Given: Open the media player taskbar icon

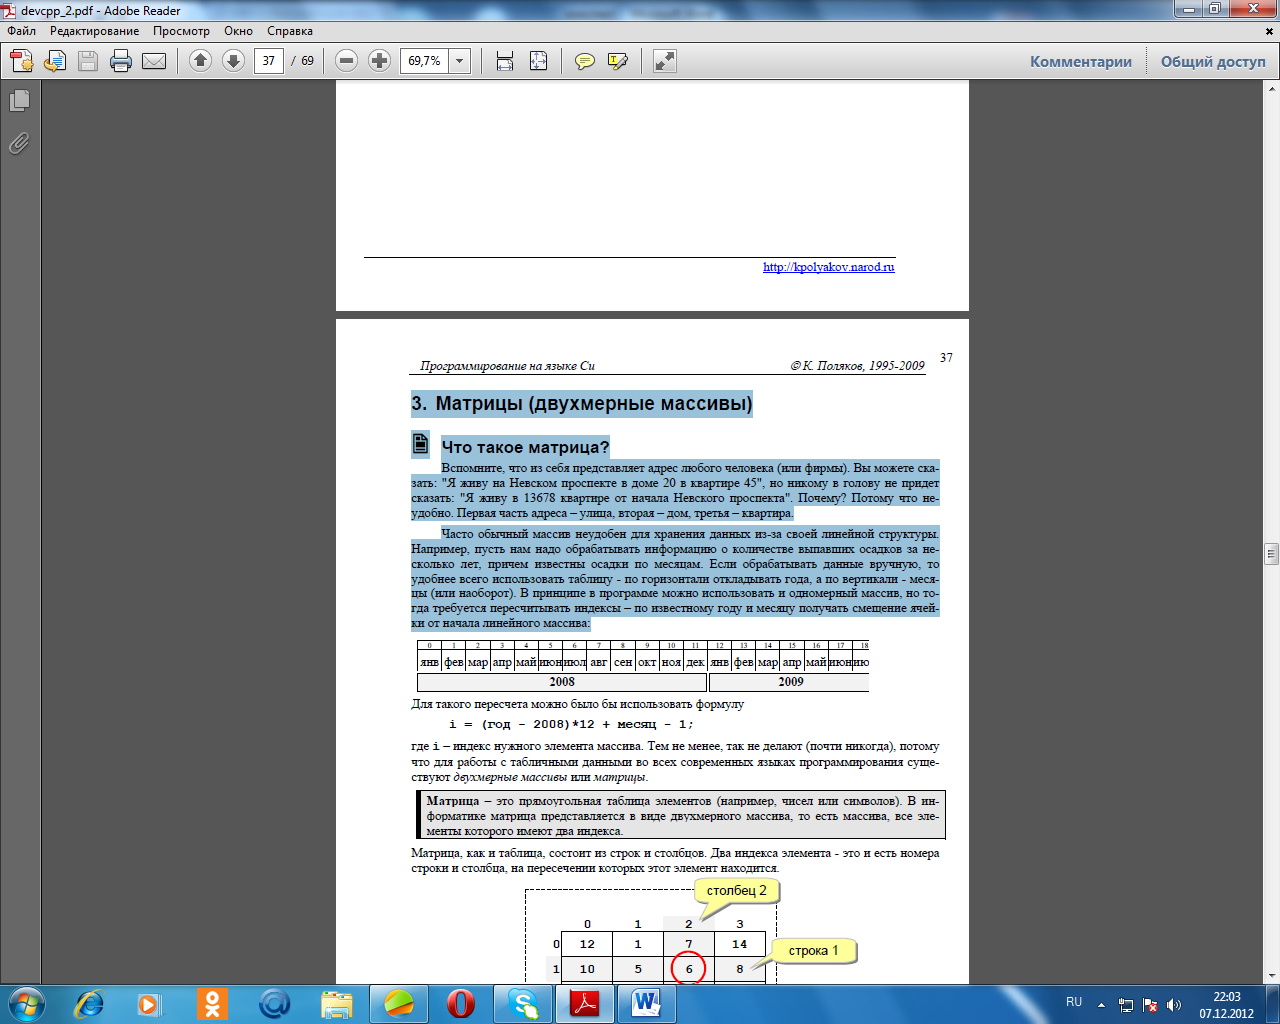Looking at the screenshot, I should coord(149,1003).
